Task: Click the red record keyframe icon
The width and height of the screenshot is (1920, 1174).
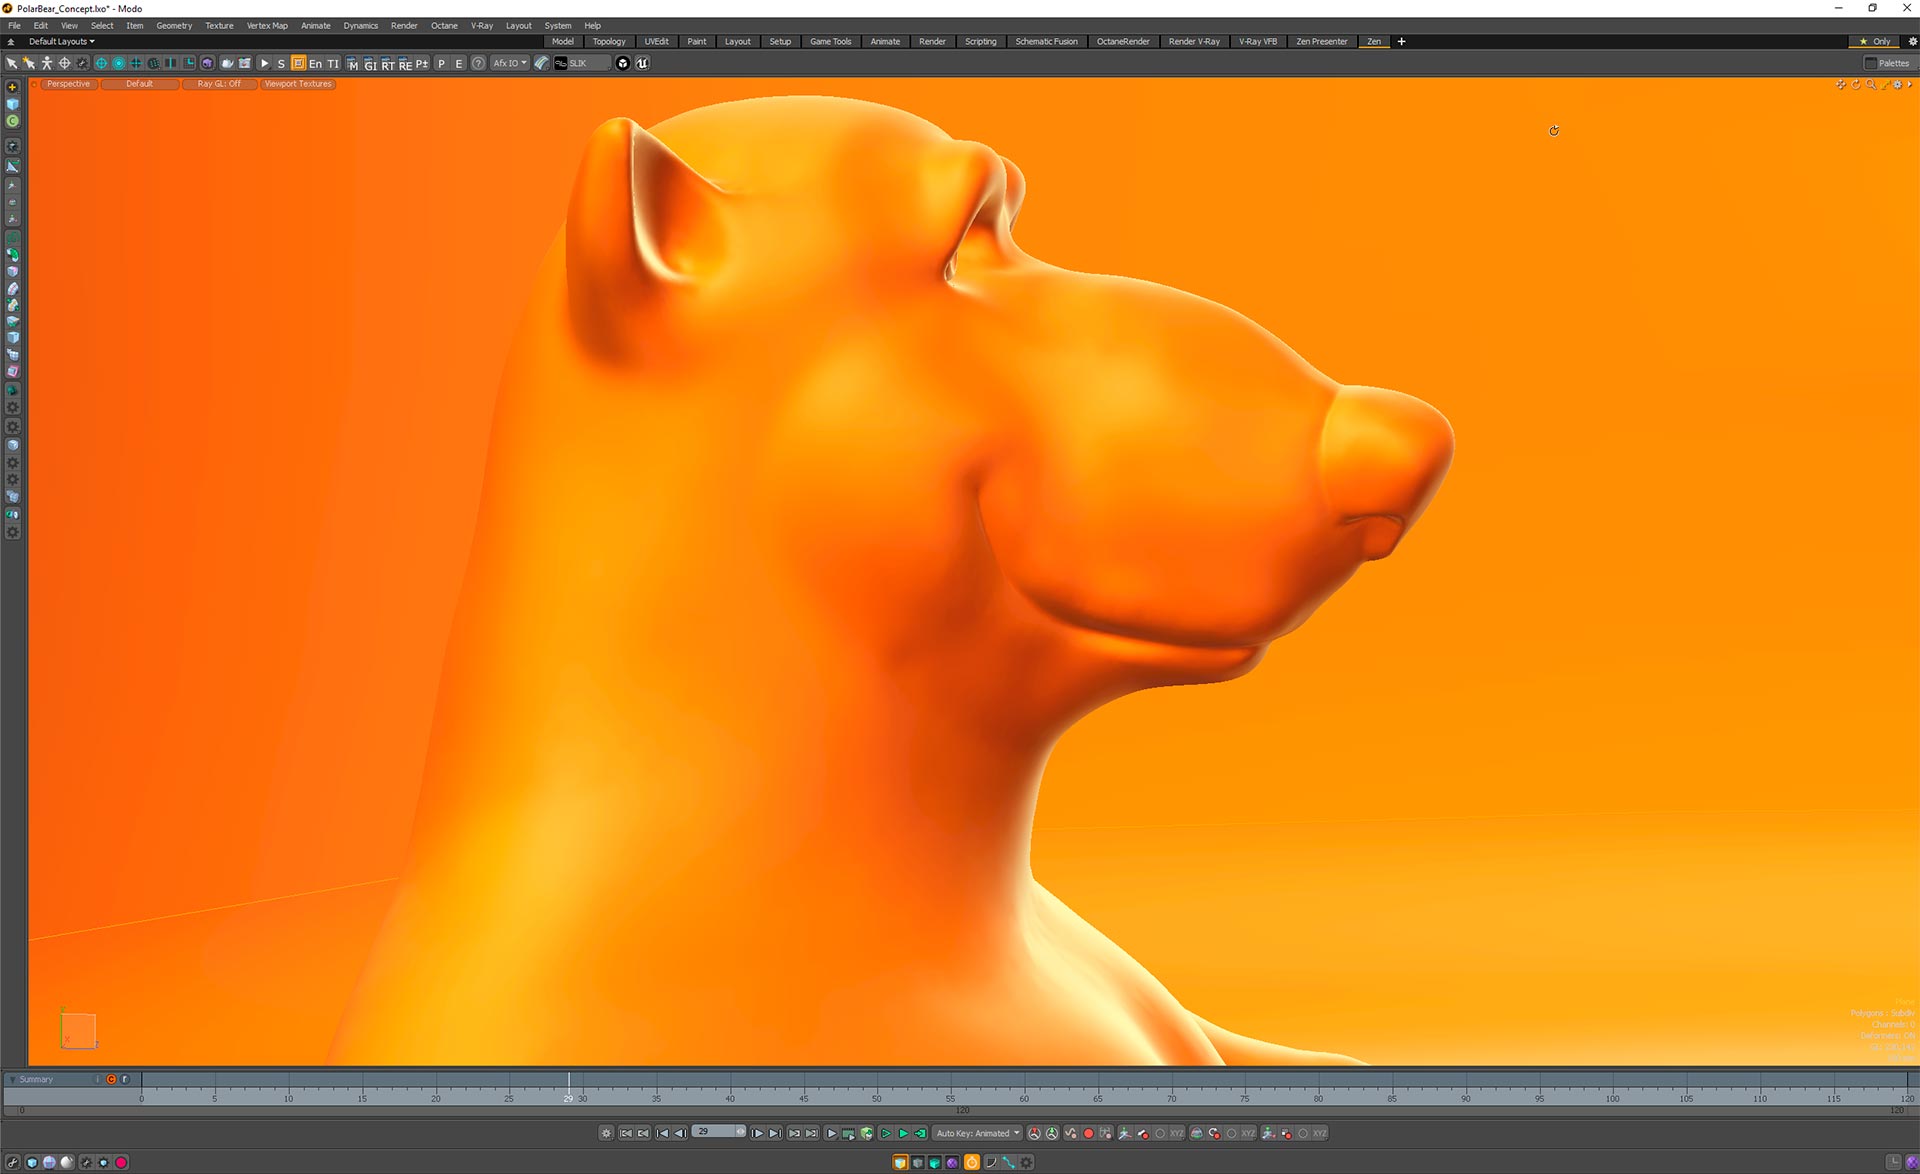Action: click(x=1089, y=1133)
